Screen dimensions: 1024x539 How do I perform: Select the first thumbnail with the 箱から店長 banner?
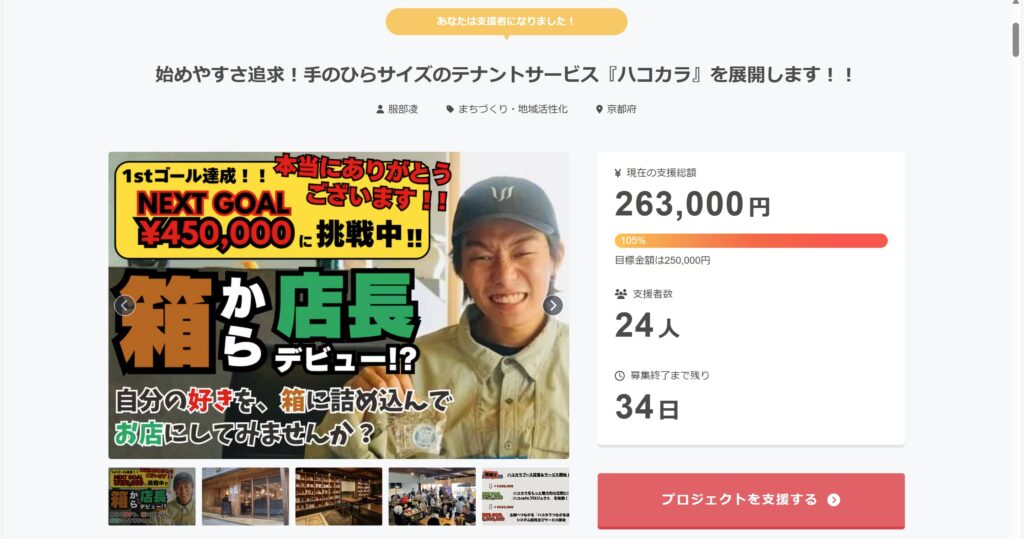point(152,497)
